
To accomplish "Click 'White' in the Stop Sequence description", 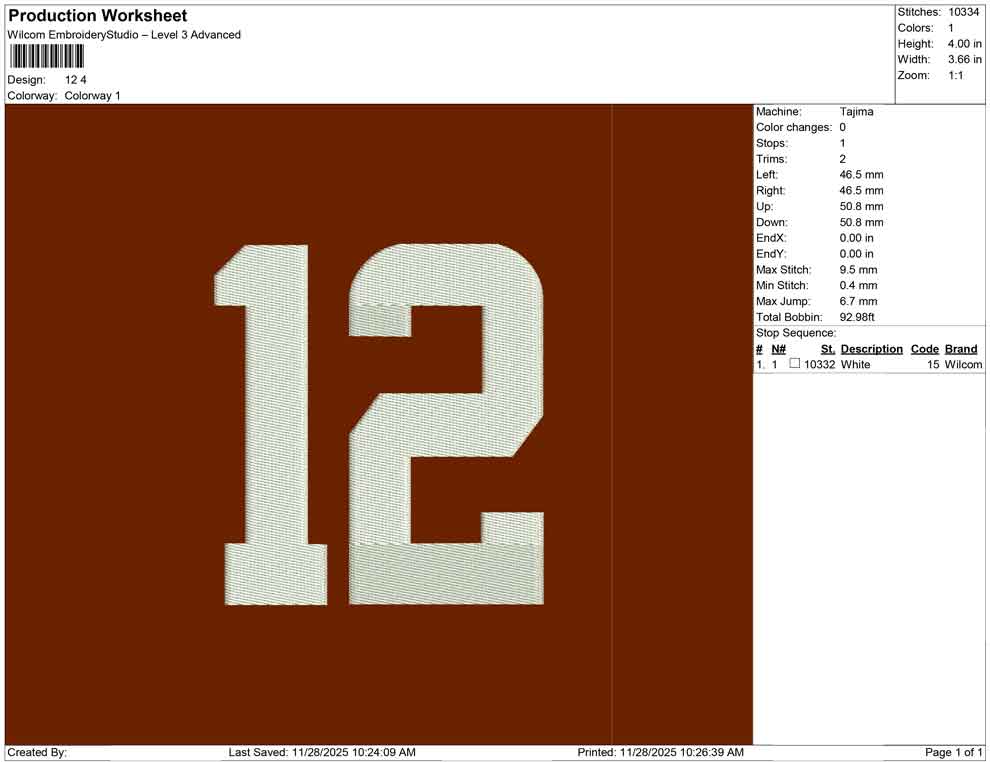I will tap(854, 365).
